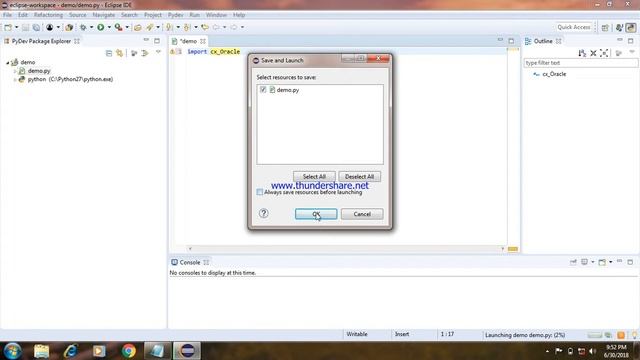
Task: Select cx_Oracle in the Outline
Action: pos(554,74)
